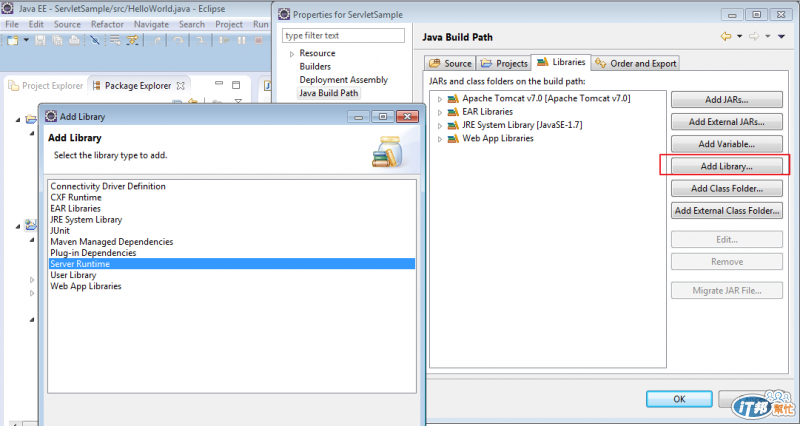This screenshot has height=426, width=800.
Task: Select Connectivity Driver Definition library type
Action: (232, 186)
